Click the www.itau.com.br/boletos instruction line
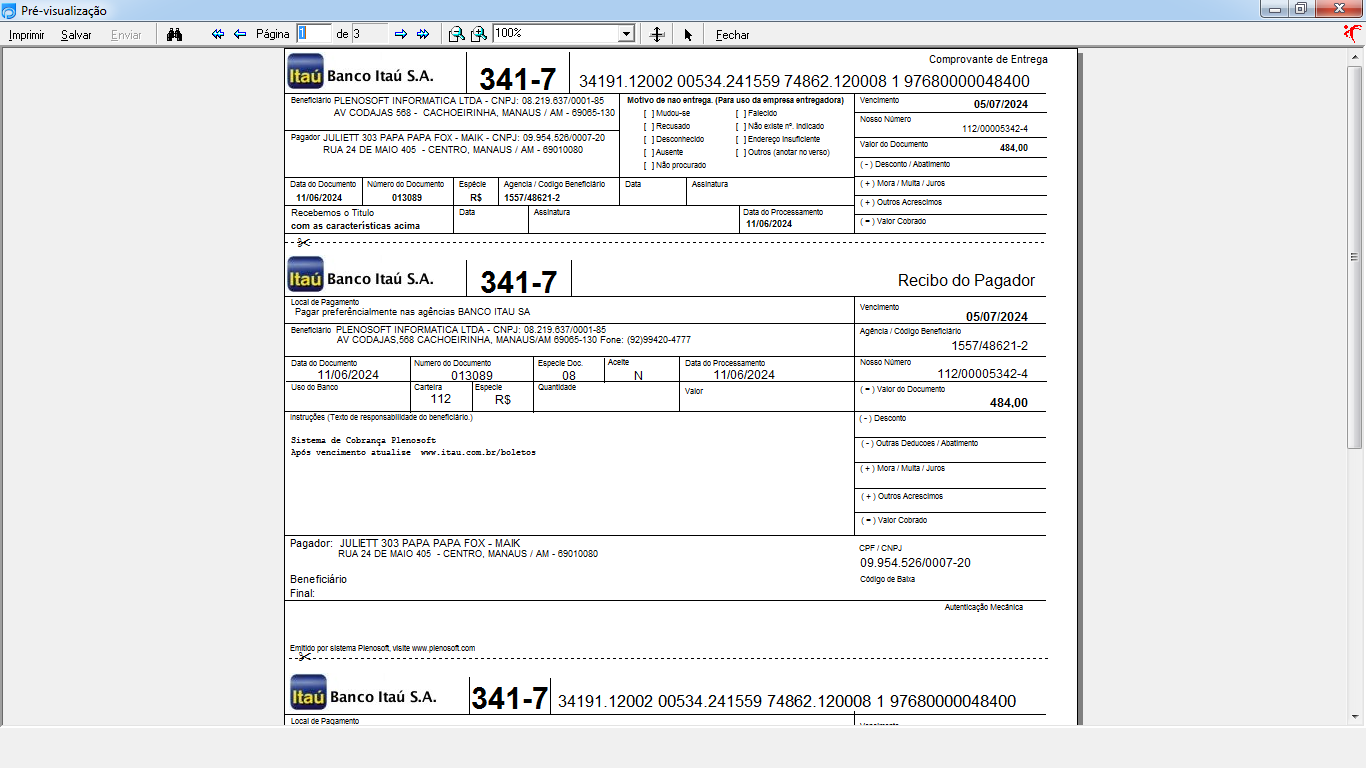The width and height of the screenshot is (1366, 768). point(413,453)
